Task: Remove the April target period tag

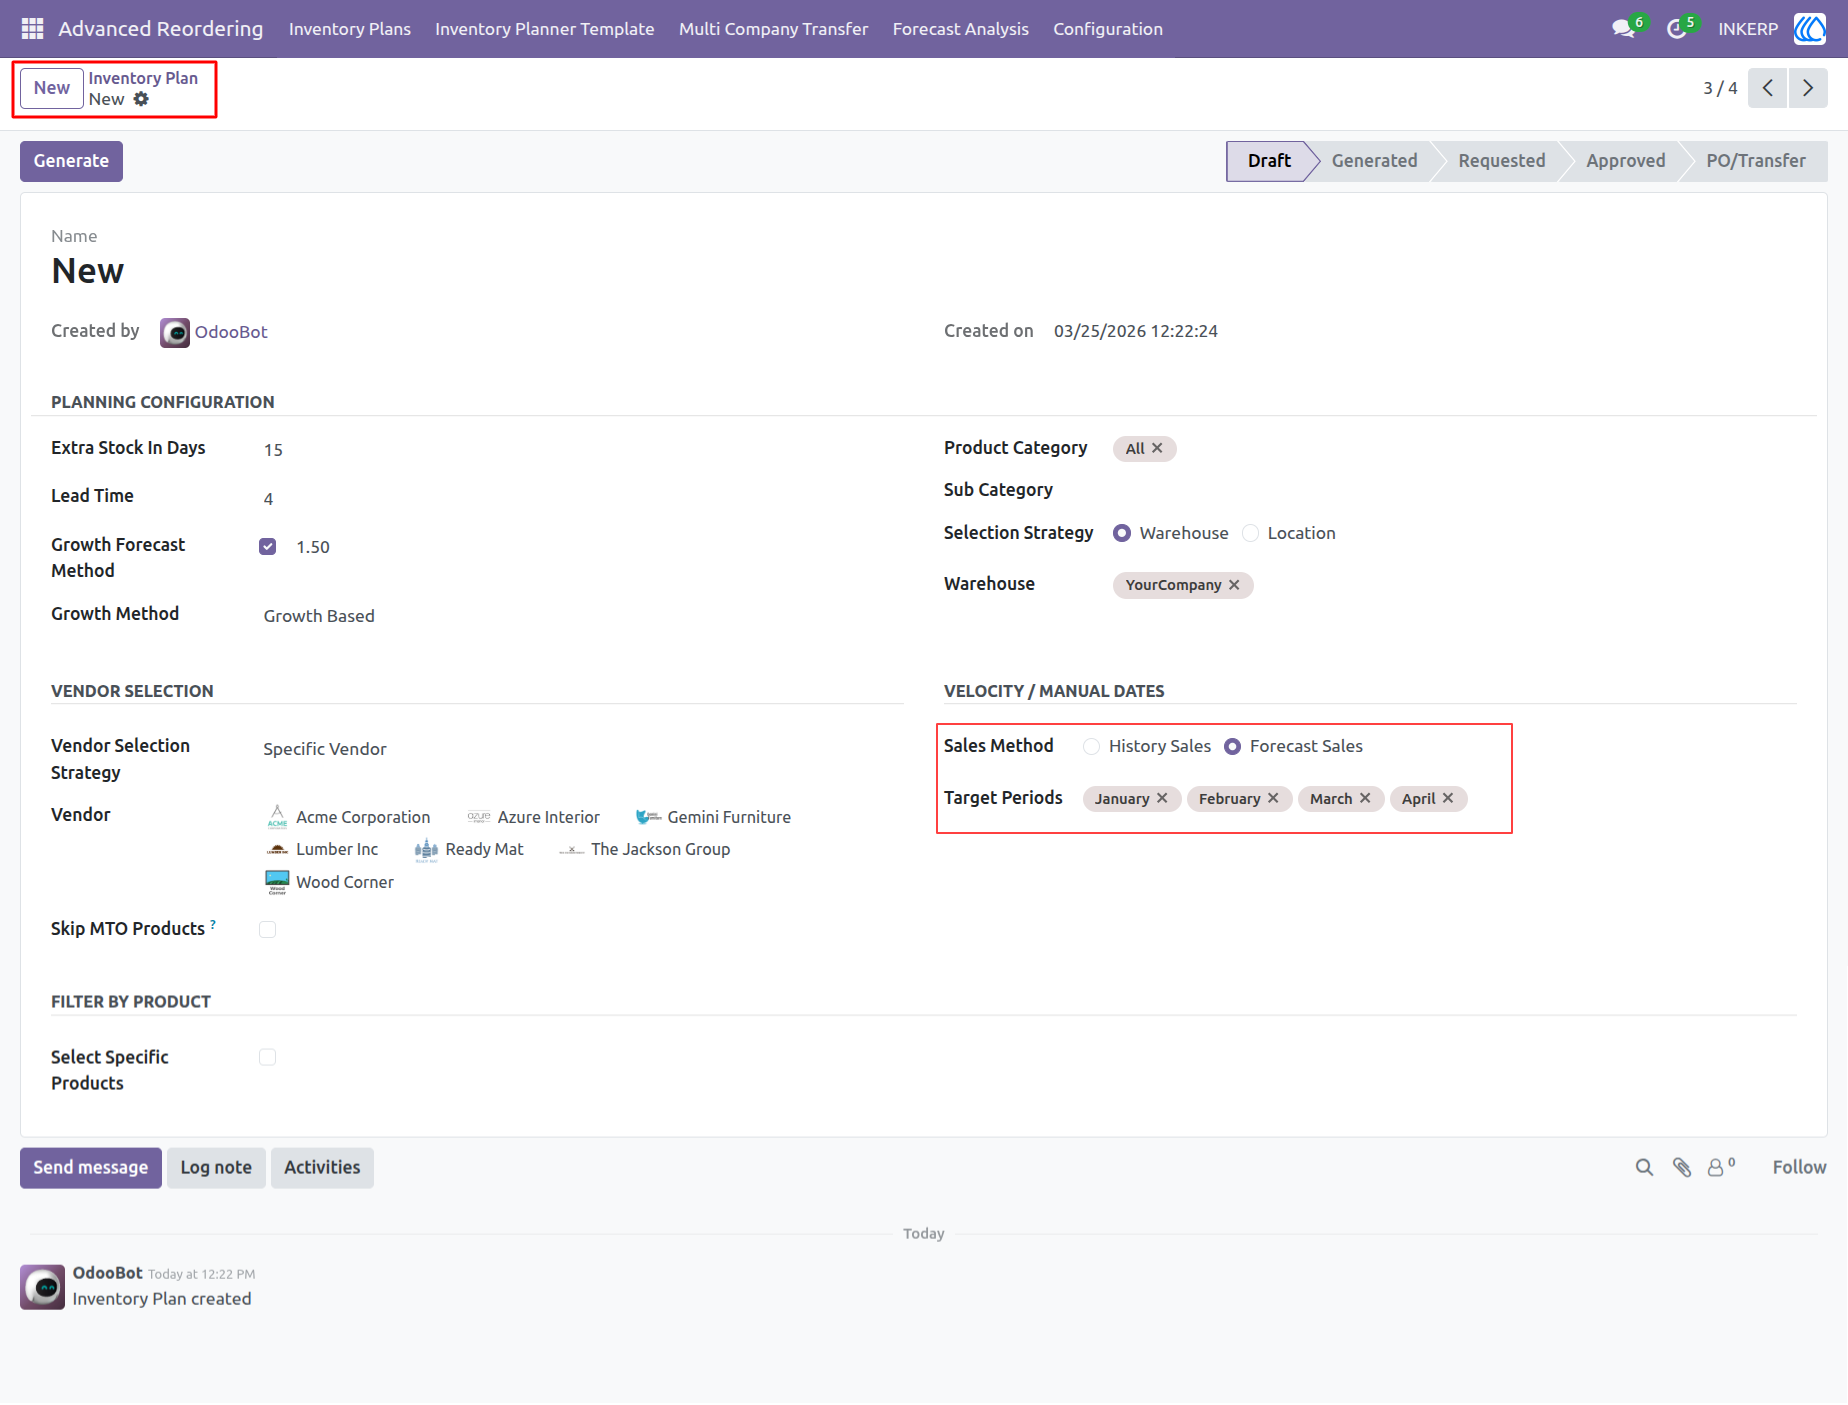Action: point(1448,798)
